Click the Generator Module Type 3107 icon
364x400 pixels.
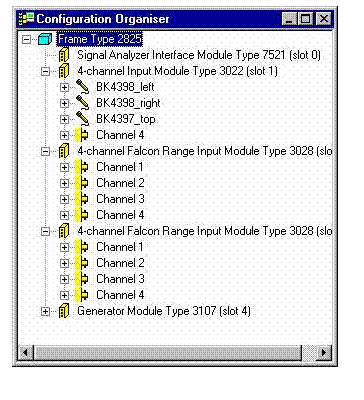click(x=64, y=311)
